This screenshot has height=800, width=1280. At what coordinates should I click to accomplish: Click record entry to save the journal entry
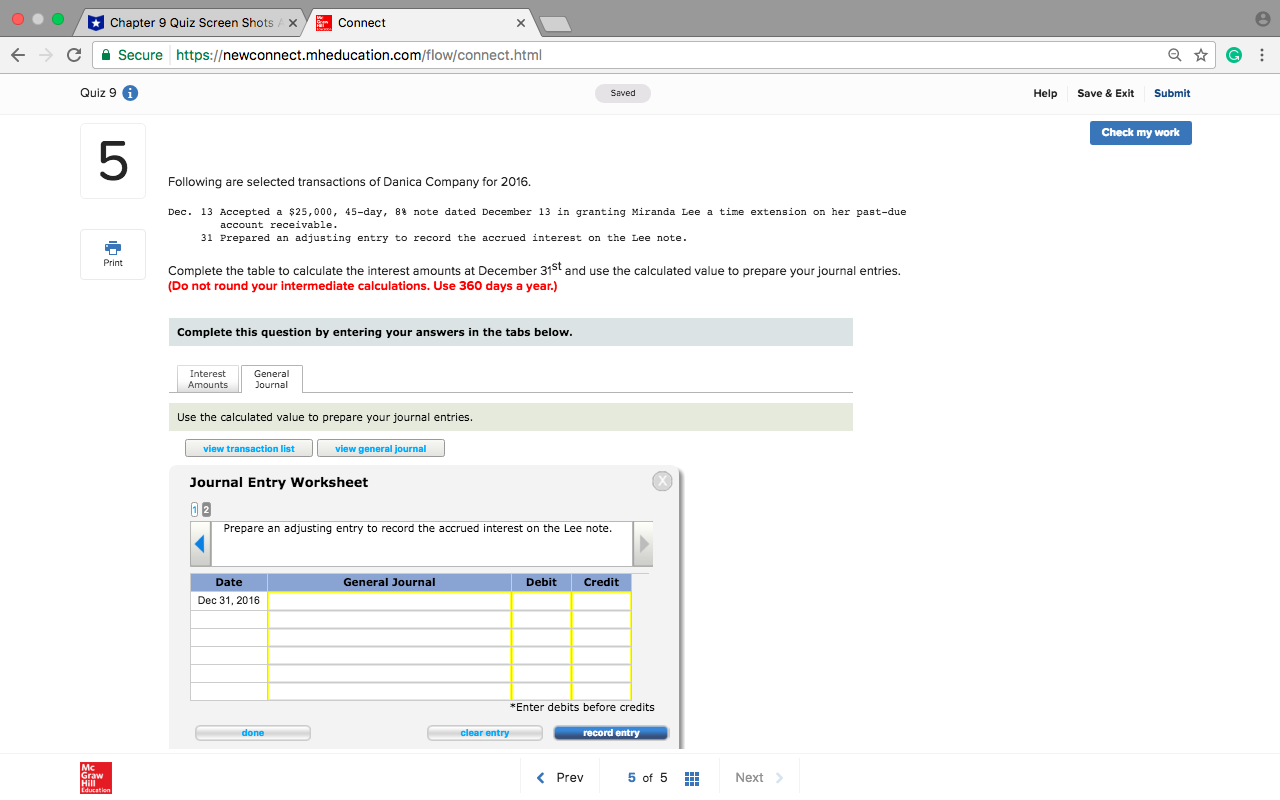pos(610,732)
